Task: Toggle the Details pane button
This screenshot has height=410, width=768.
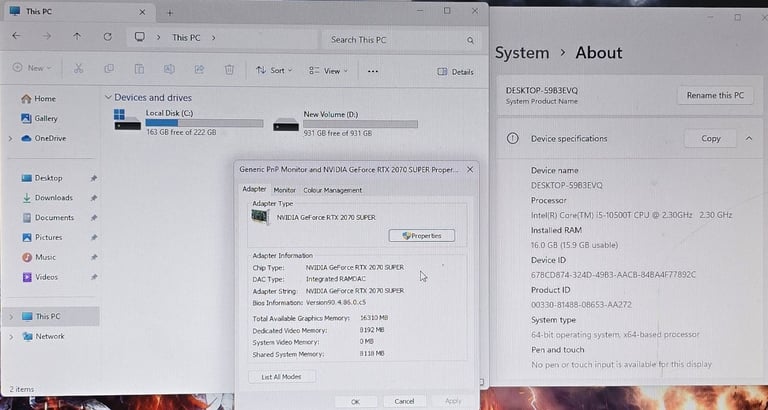Action: tap(455, 72)
